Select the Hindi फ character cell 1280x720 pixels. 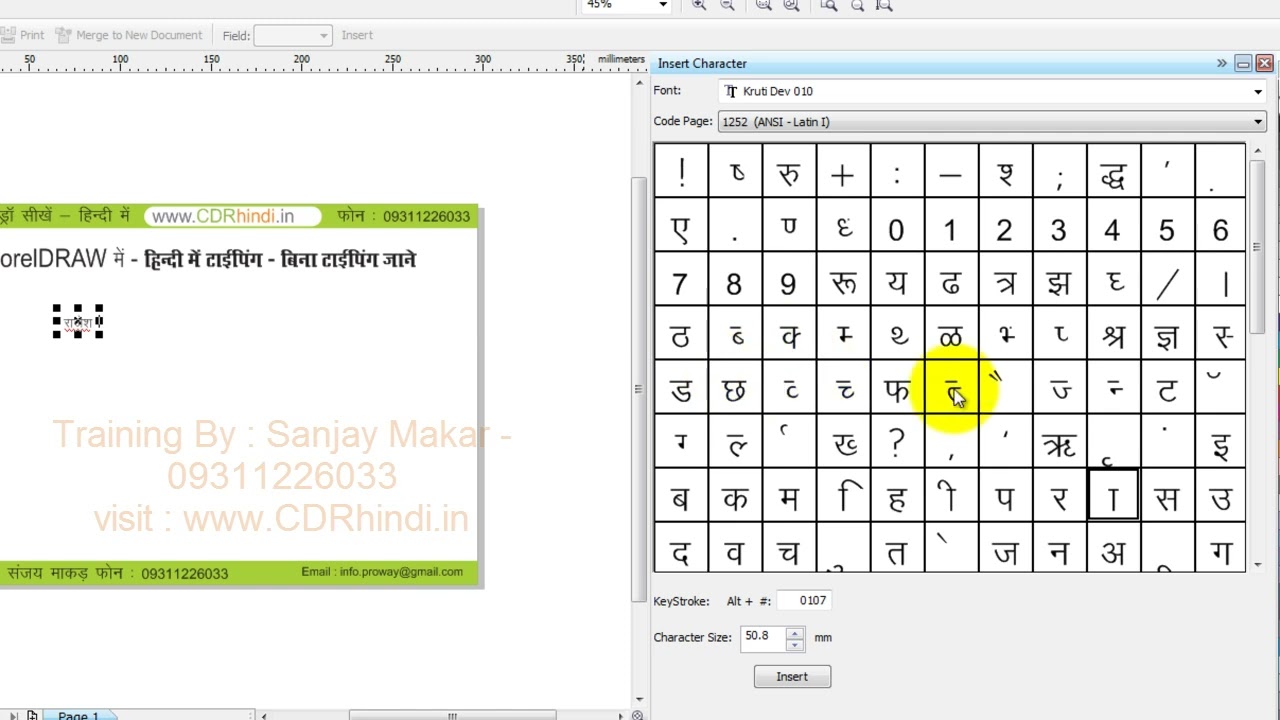coord(897,388)
